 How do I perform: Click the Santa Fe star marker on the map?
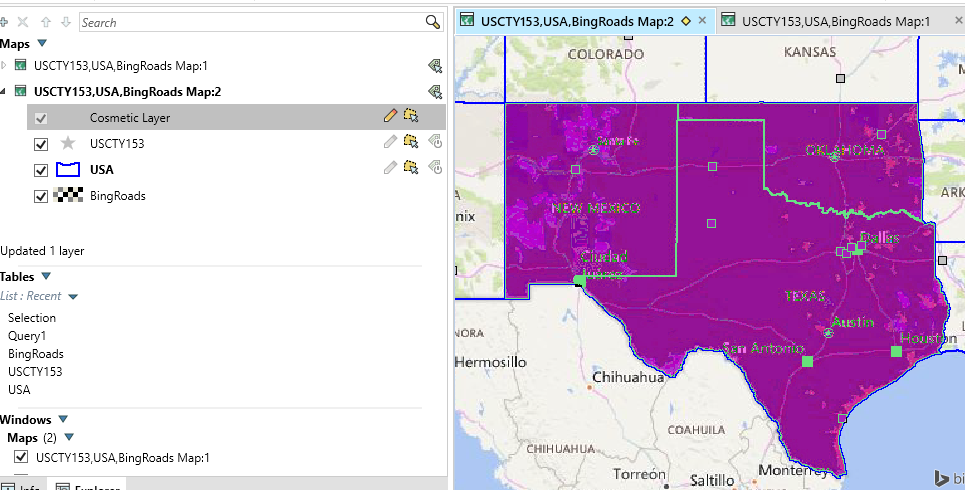coord(593,149)
